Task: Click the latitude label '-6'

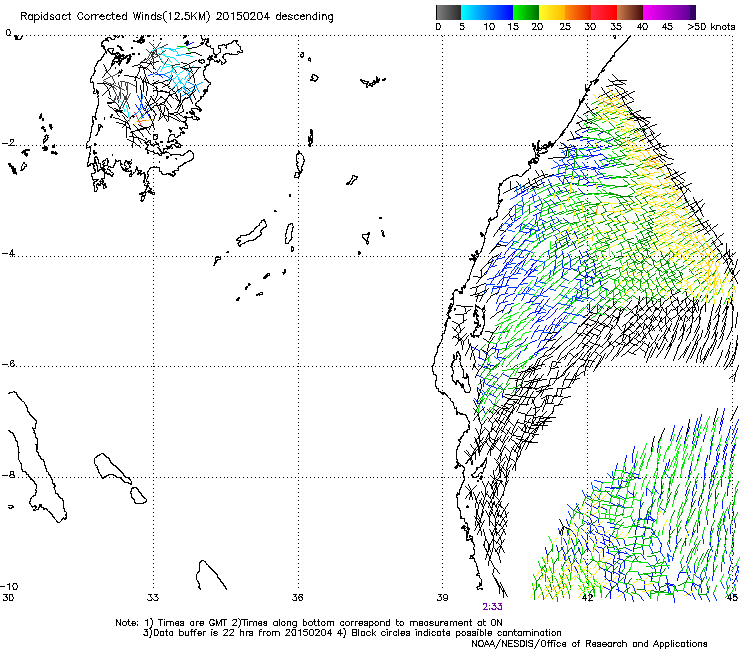Action: [8, 364]
